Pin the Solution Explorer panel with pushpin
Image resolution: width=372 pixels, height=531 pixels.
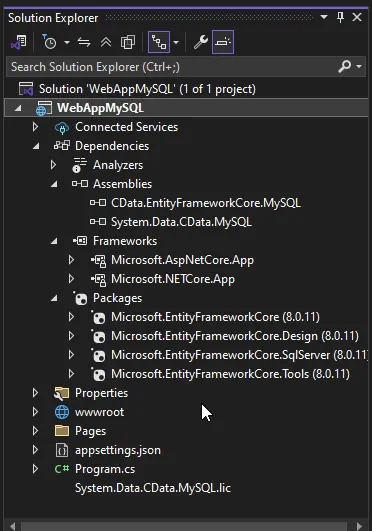click(x=340, y=17)
